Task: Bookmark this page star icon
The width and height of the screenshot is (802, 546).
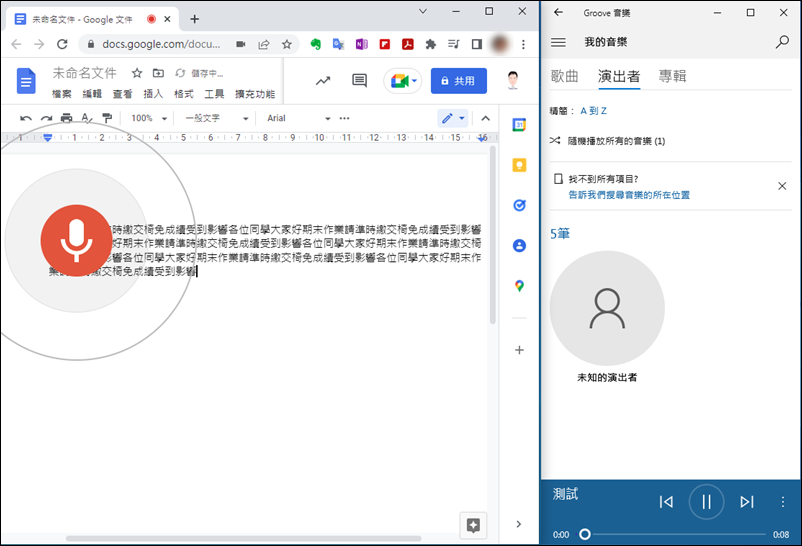Action: [287, 45]
